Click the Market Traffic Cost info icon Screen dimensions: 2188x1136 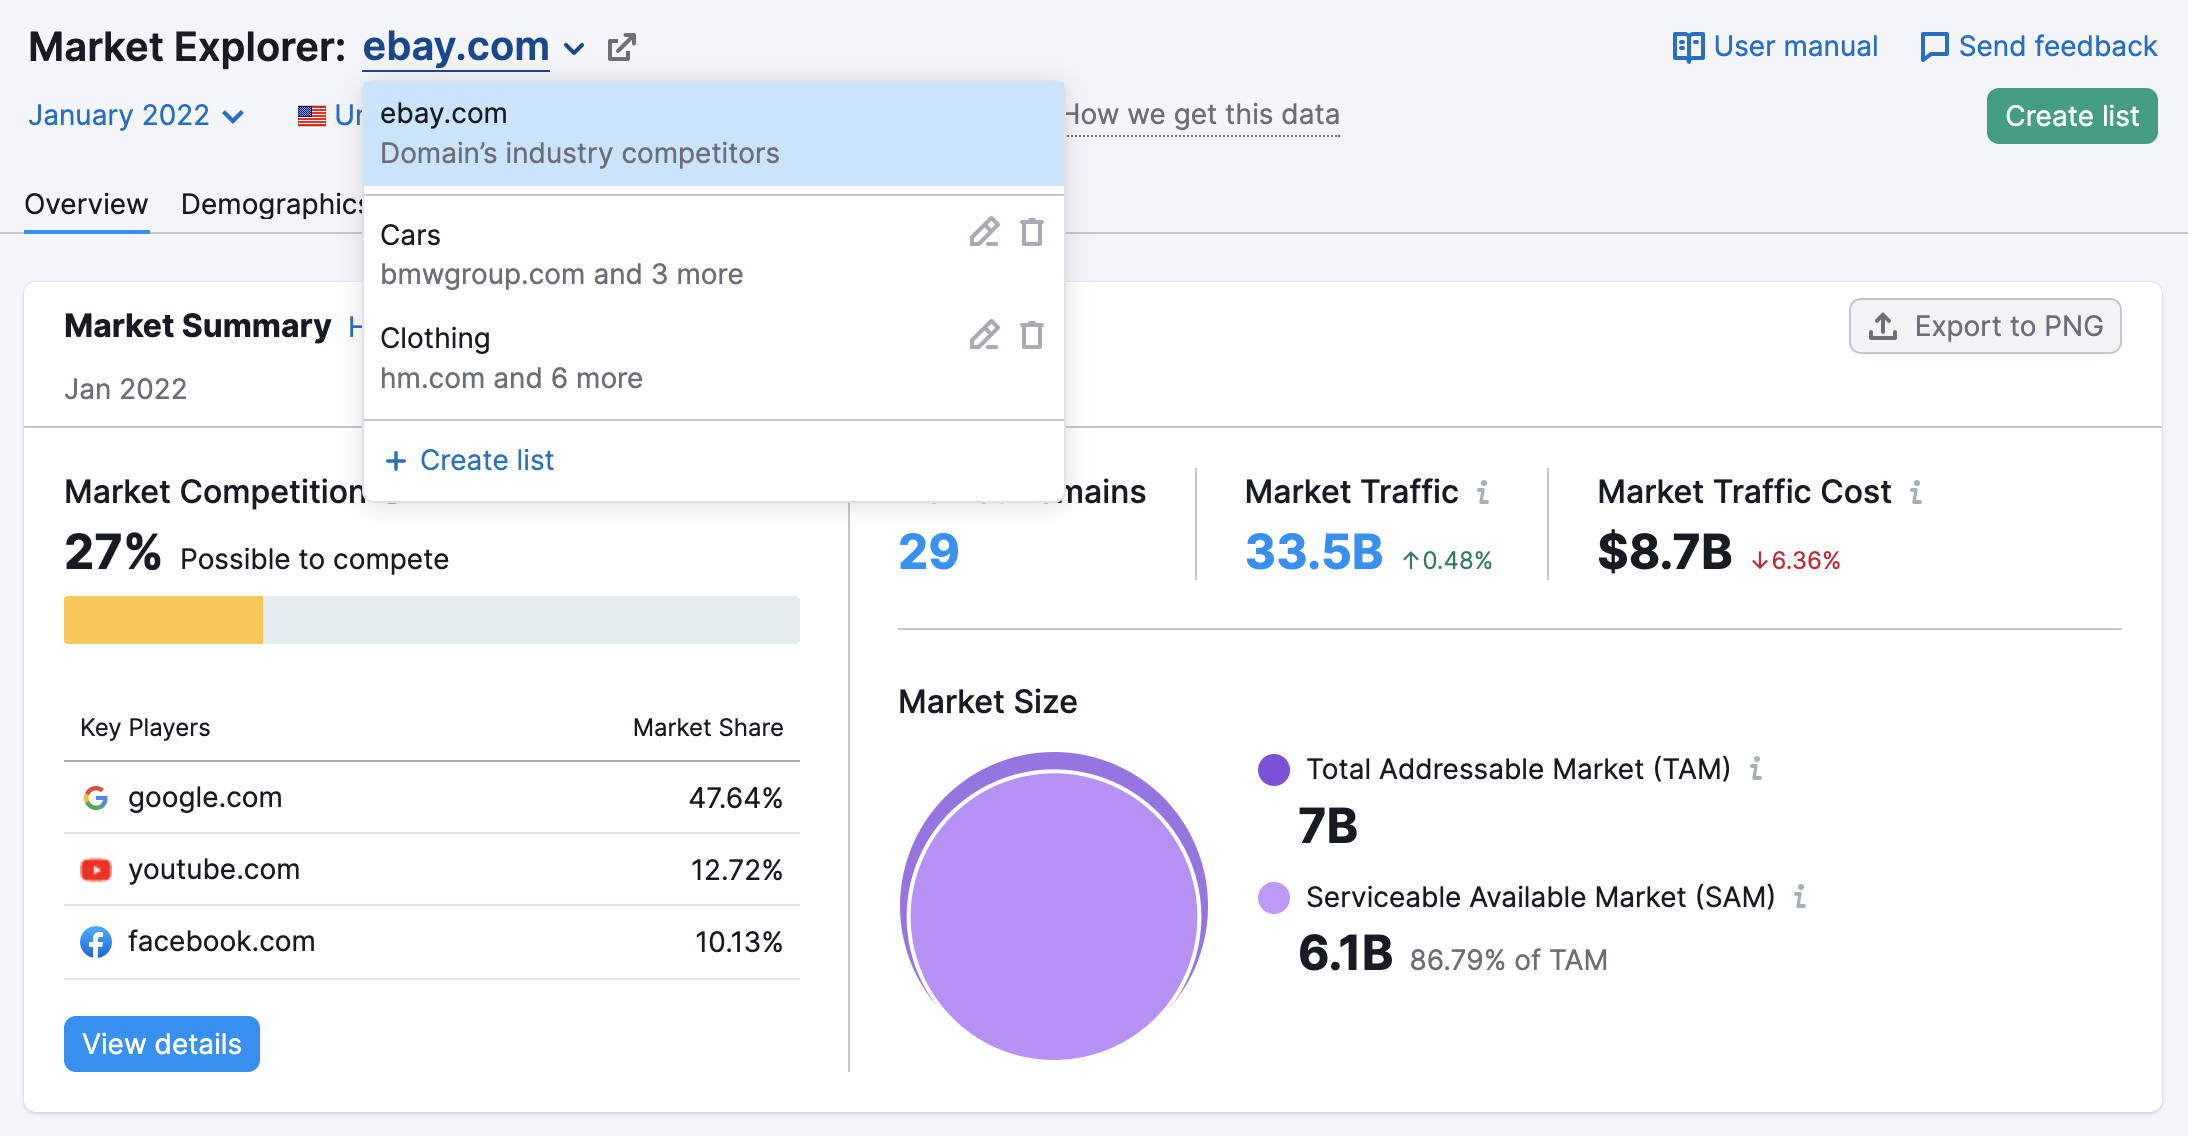pos(1916,492)
